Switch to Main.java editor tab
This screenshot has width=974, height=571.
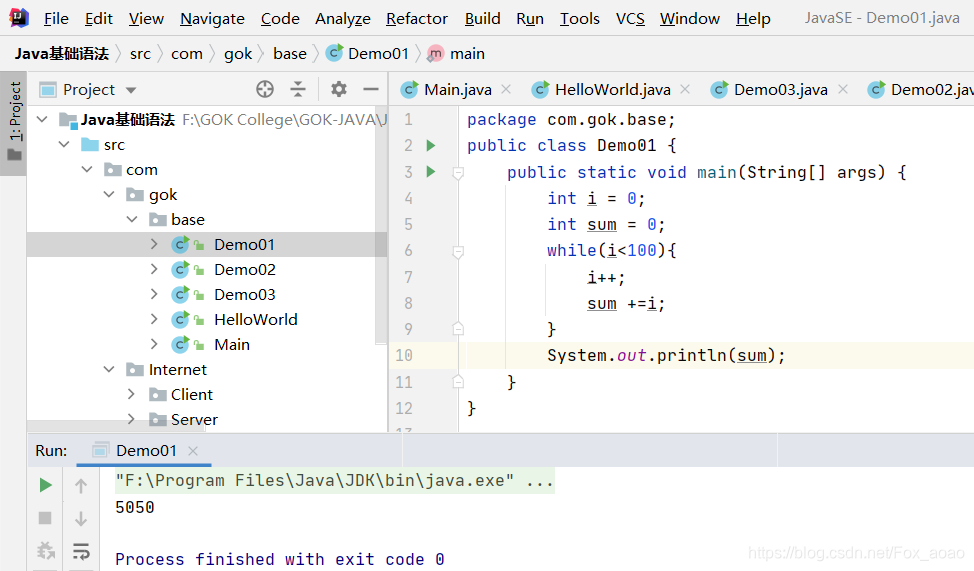coord(458,89)
